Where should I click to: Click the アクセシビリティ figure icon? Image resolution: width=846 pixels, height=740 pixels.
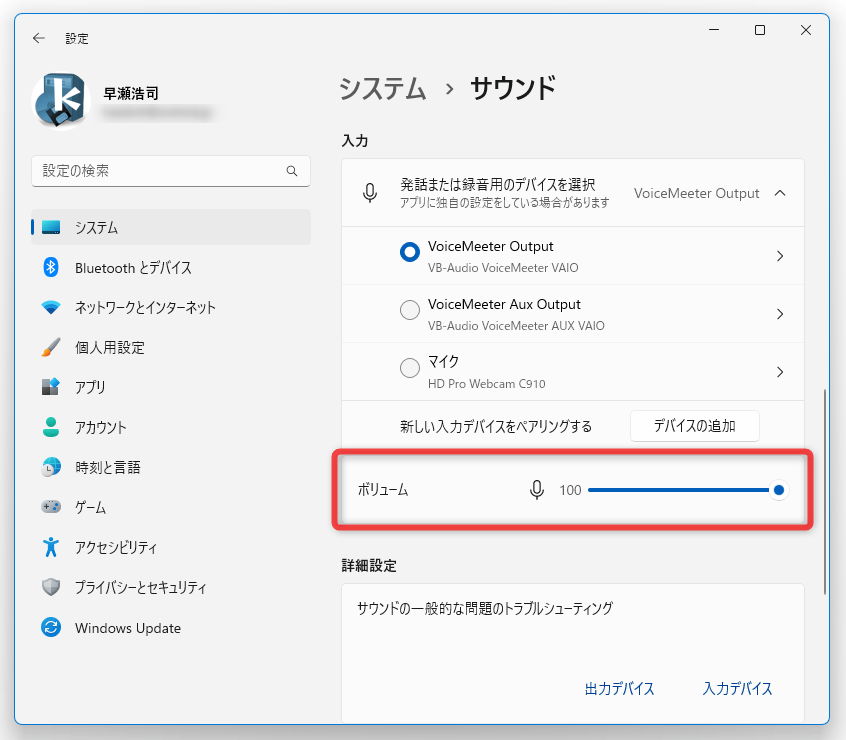click(x=51, y=547)
